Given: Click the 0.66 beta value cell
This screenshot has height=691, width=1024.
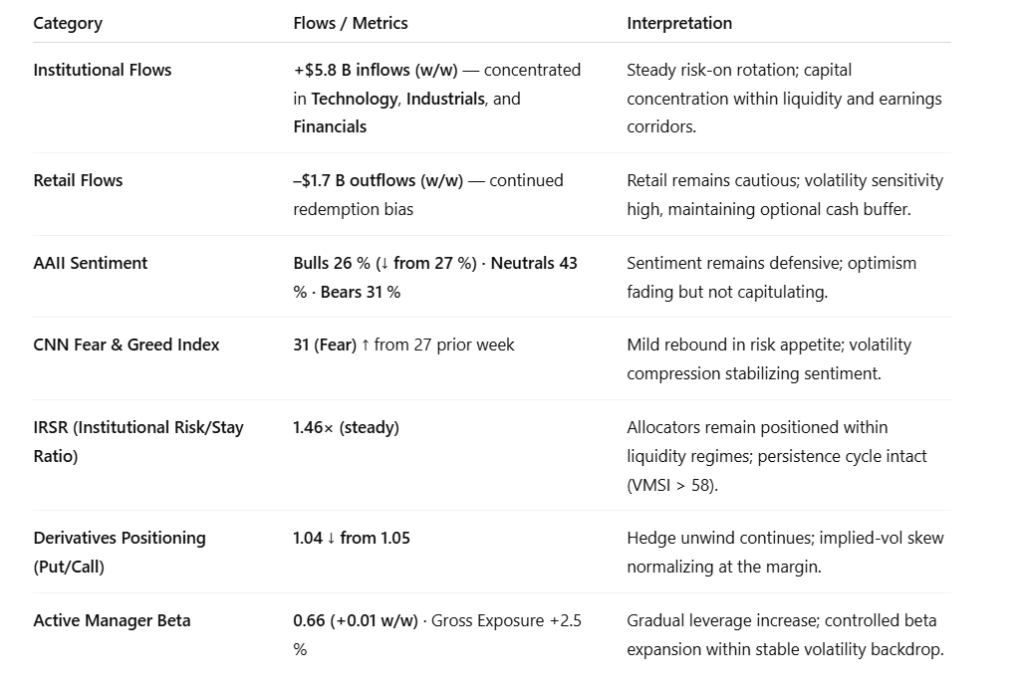Looking at the screenshot, I should click(x=308, y=620).
